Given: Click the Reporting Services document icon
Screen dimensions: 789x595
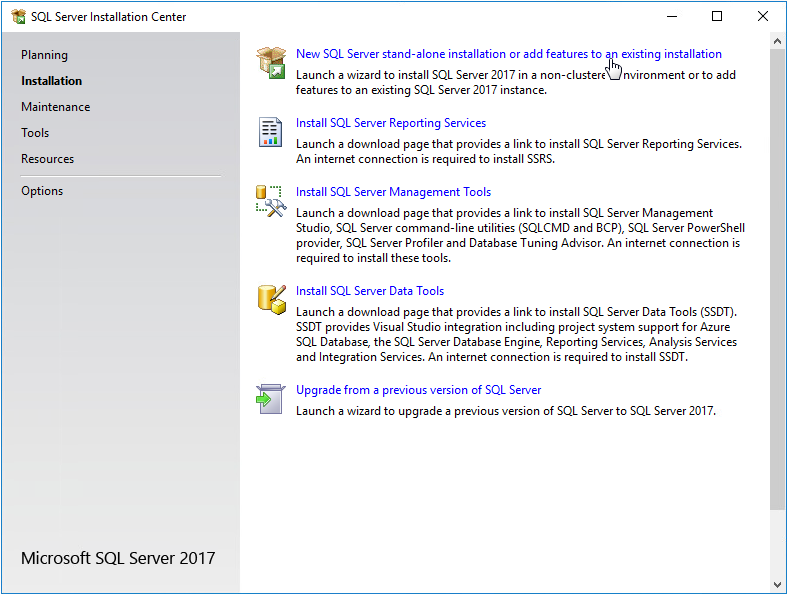Looking at the screenshot, I should click(x=270, y=132).
